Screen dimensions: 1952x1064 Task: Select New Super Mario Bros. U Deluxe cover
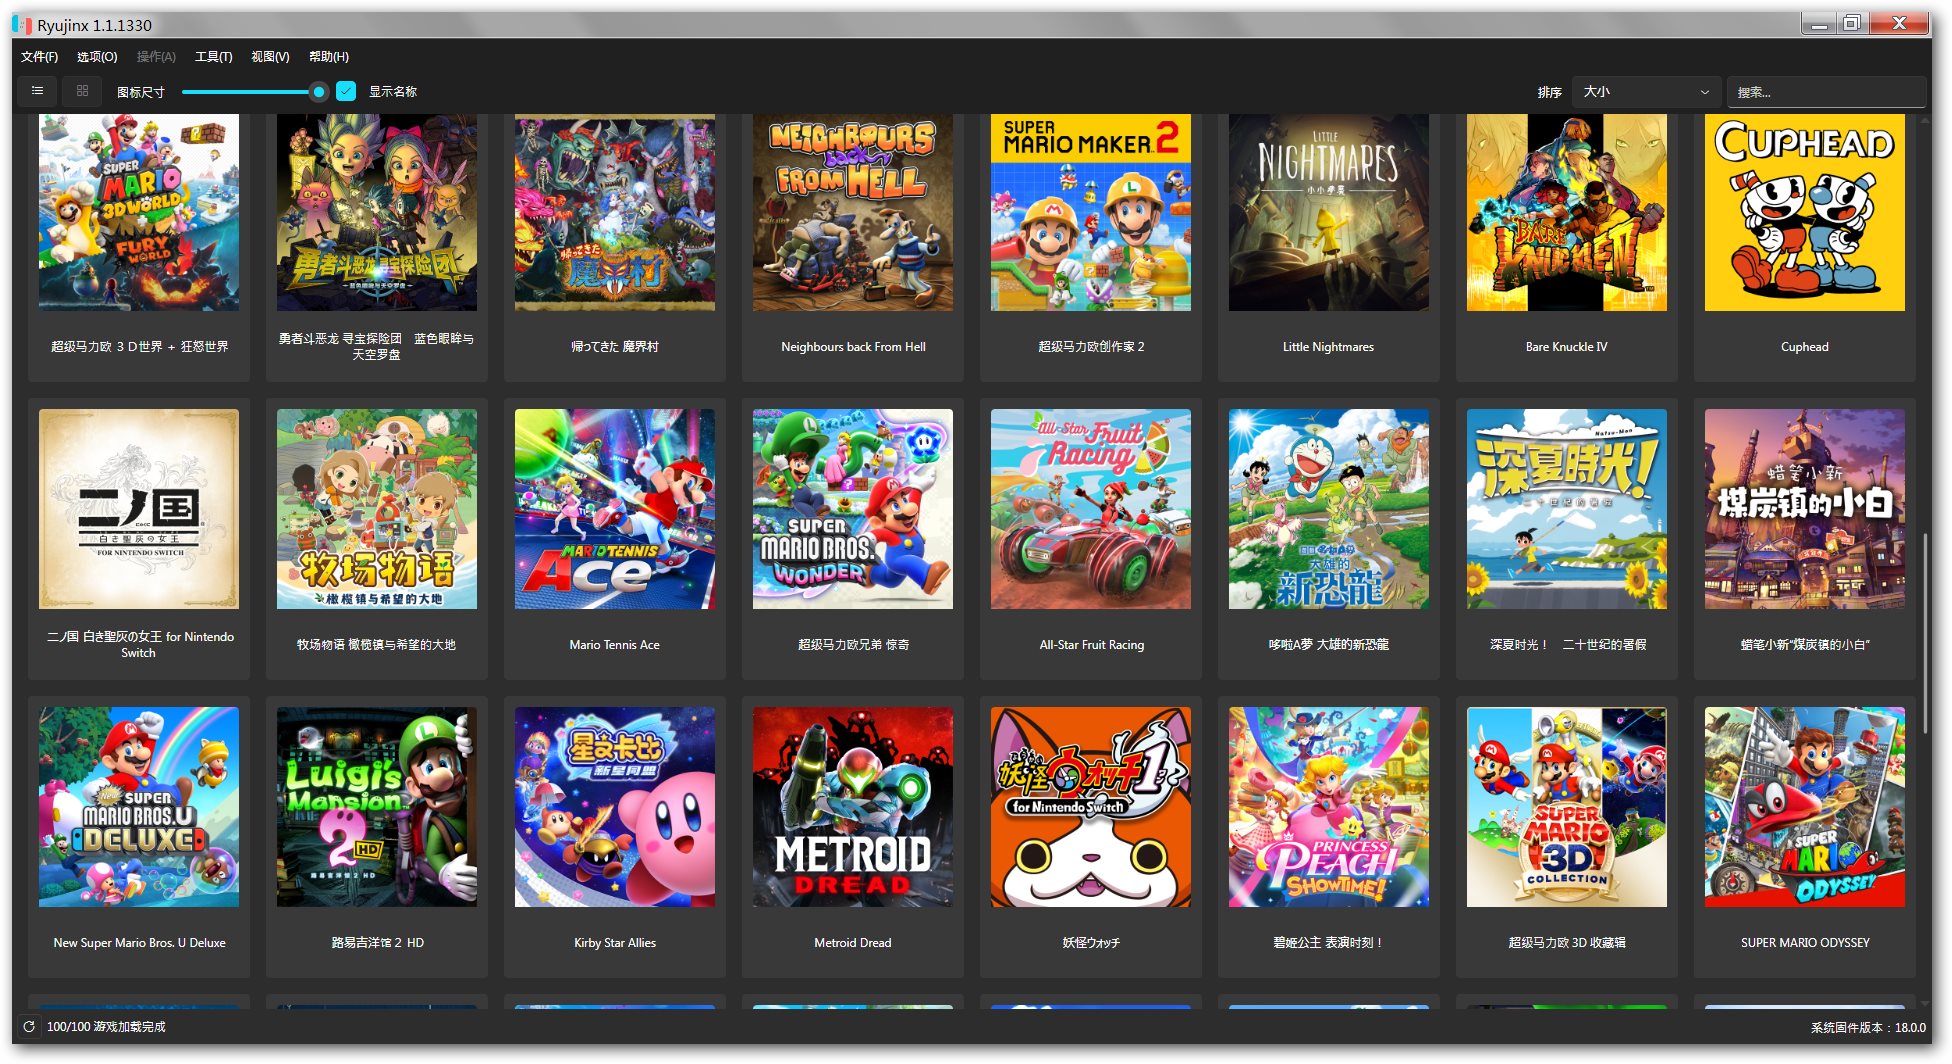pos(138,807)
